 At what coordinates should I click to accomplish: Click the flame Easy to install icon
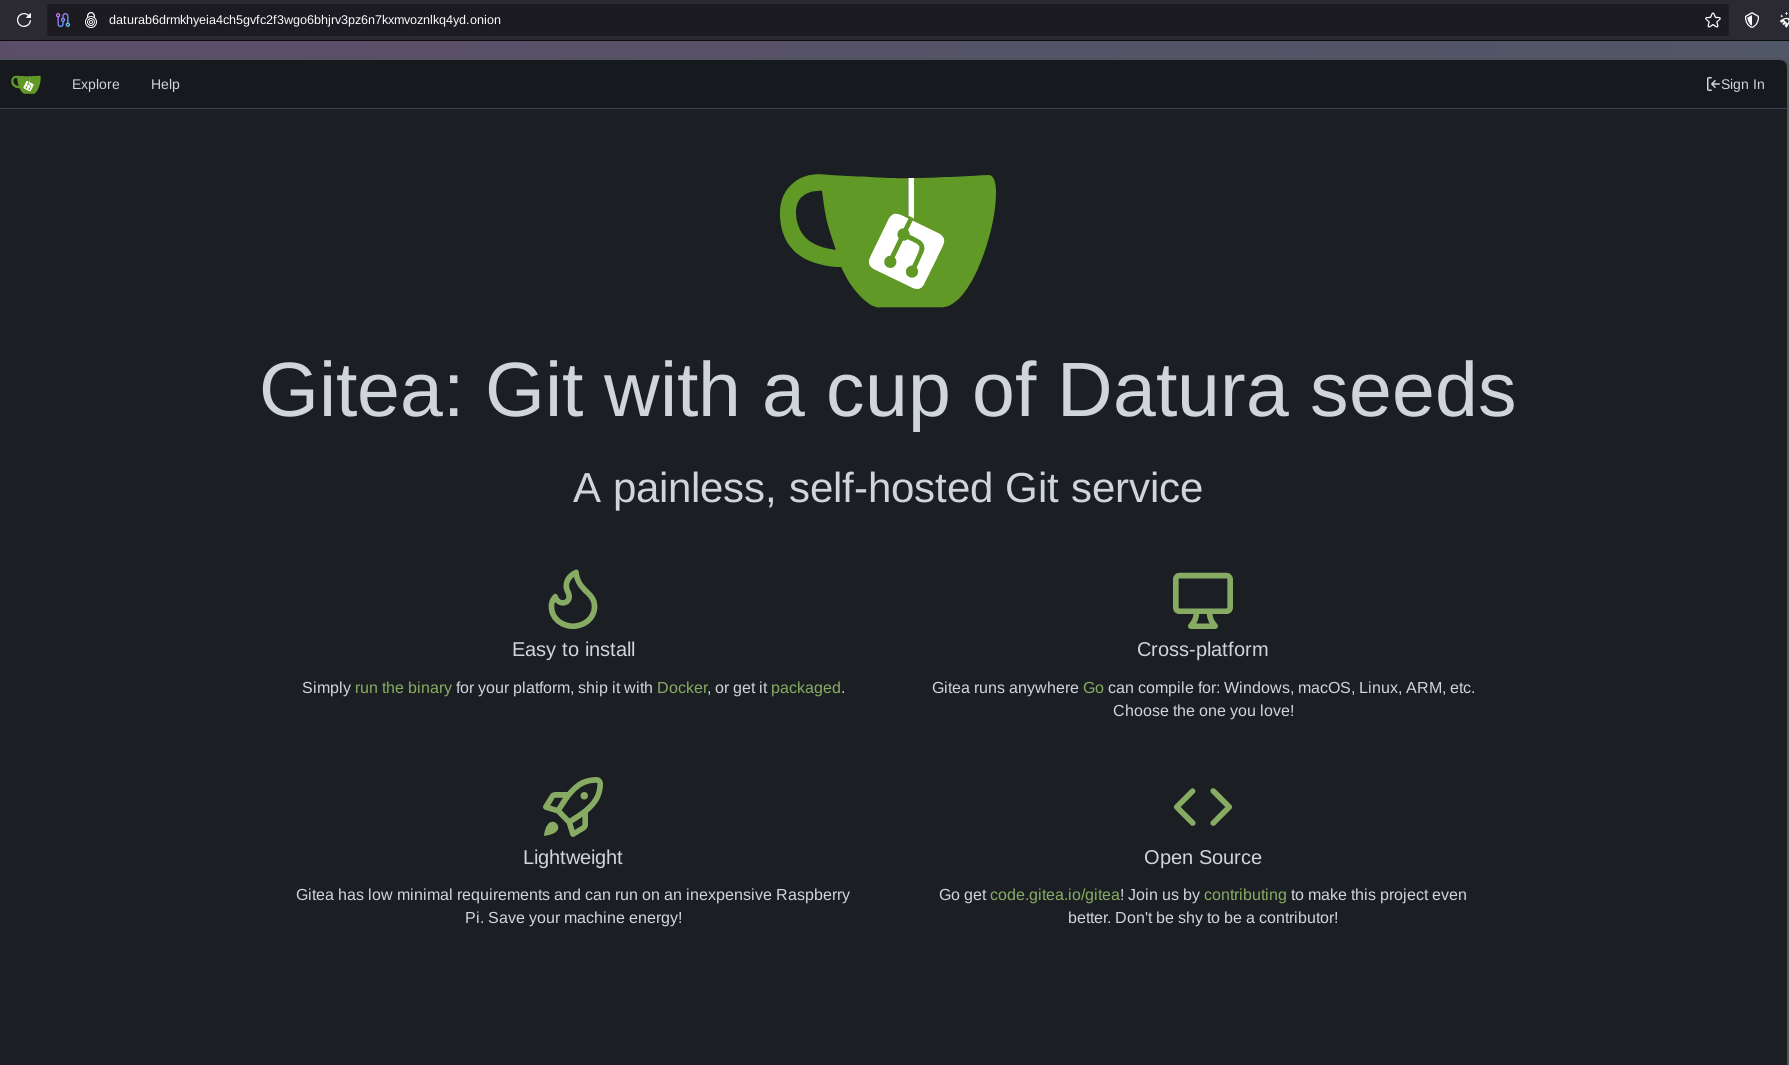pos(573,599)
